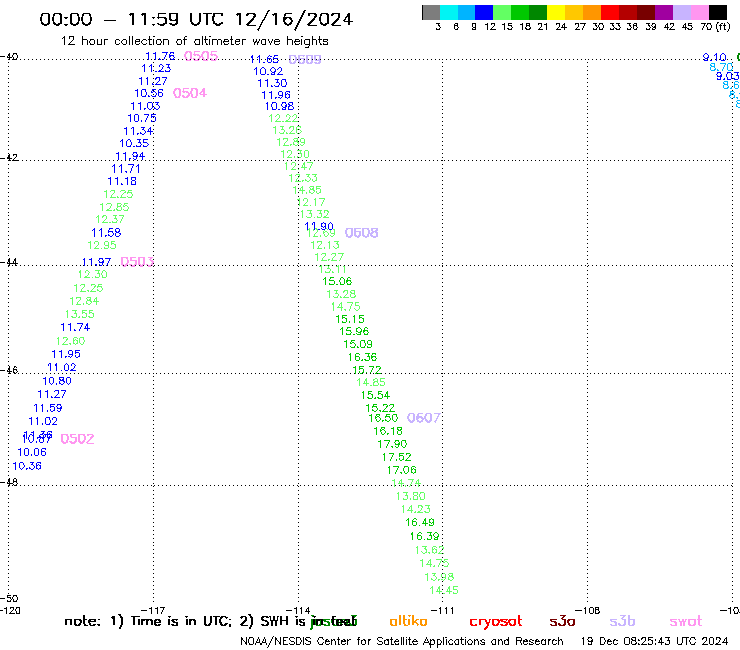The image size is (740, 650).
Task: Click the wave height value 13.32
Action: [315, 214]
